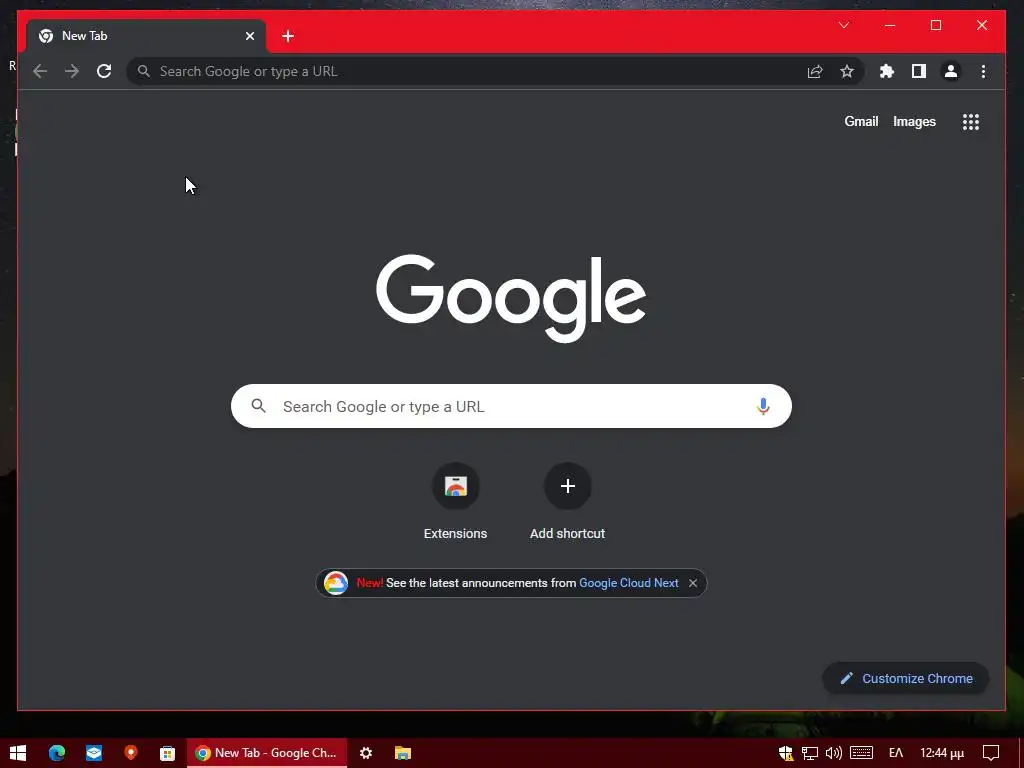
Task: Click the magnifier icon in the address bar
Action: (144, 71)
